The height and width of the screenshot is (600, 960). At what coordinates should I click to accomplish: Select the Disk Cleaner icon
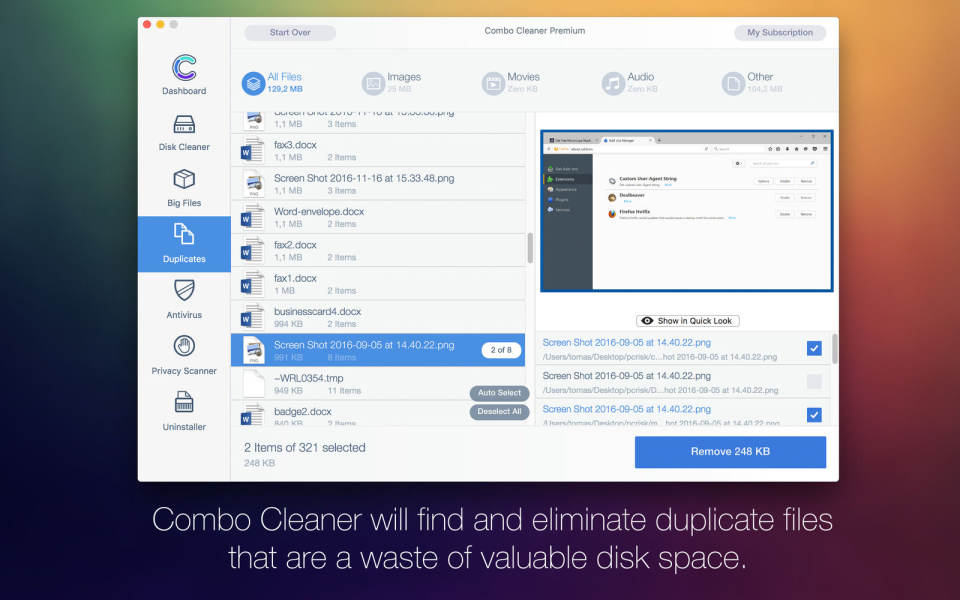(x=184, y=126)
